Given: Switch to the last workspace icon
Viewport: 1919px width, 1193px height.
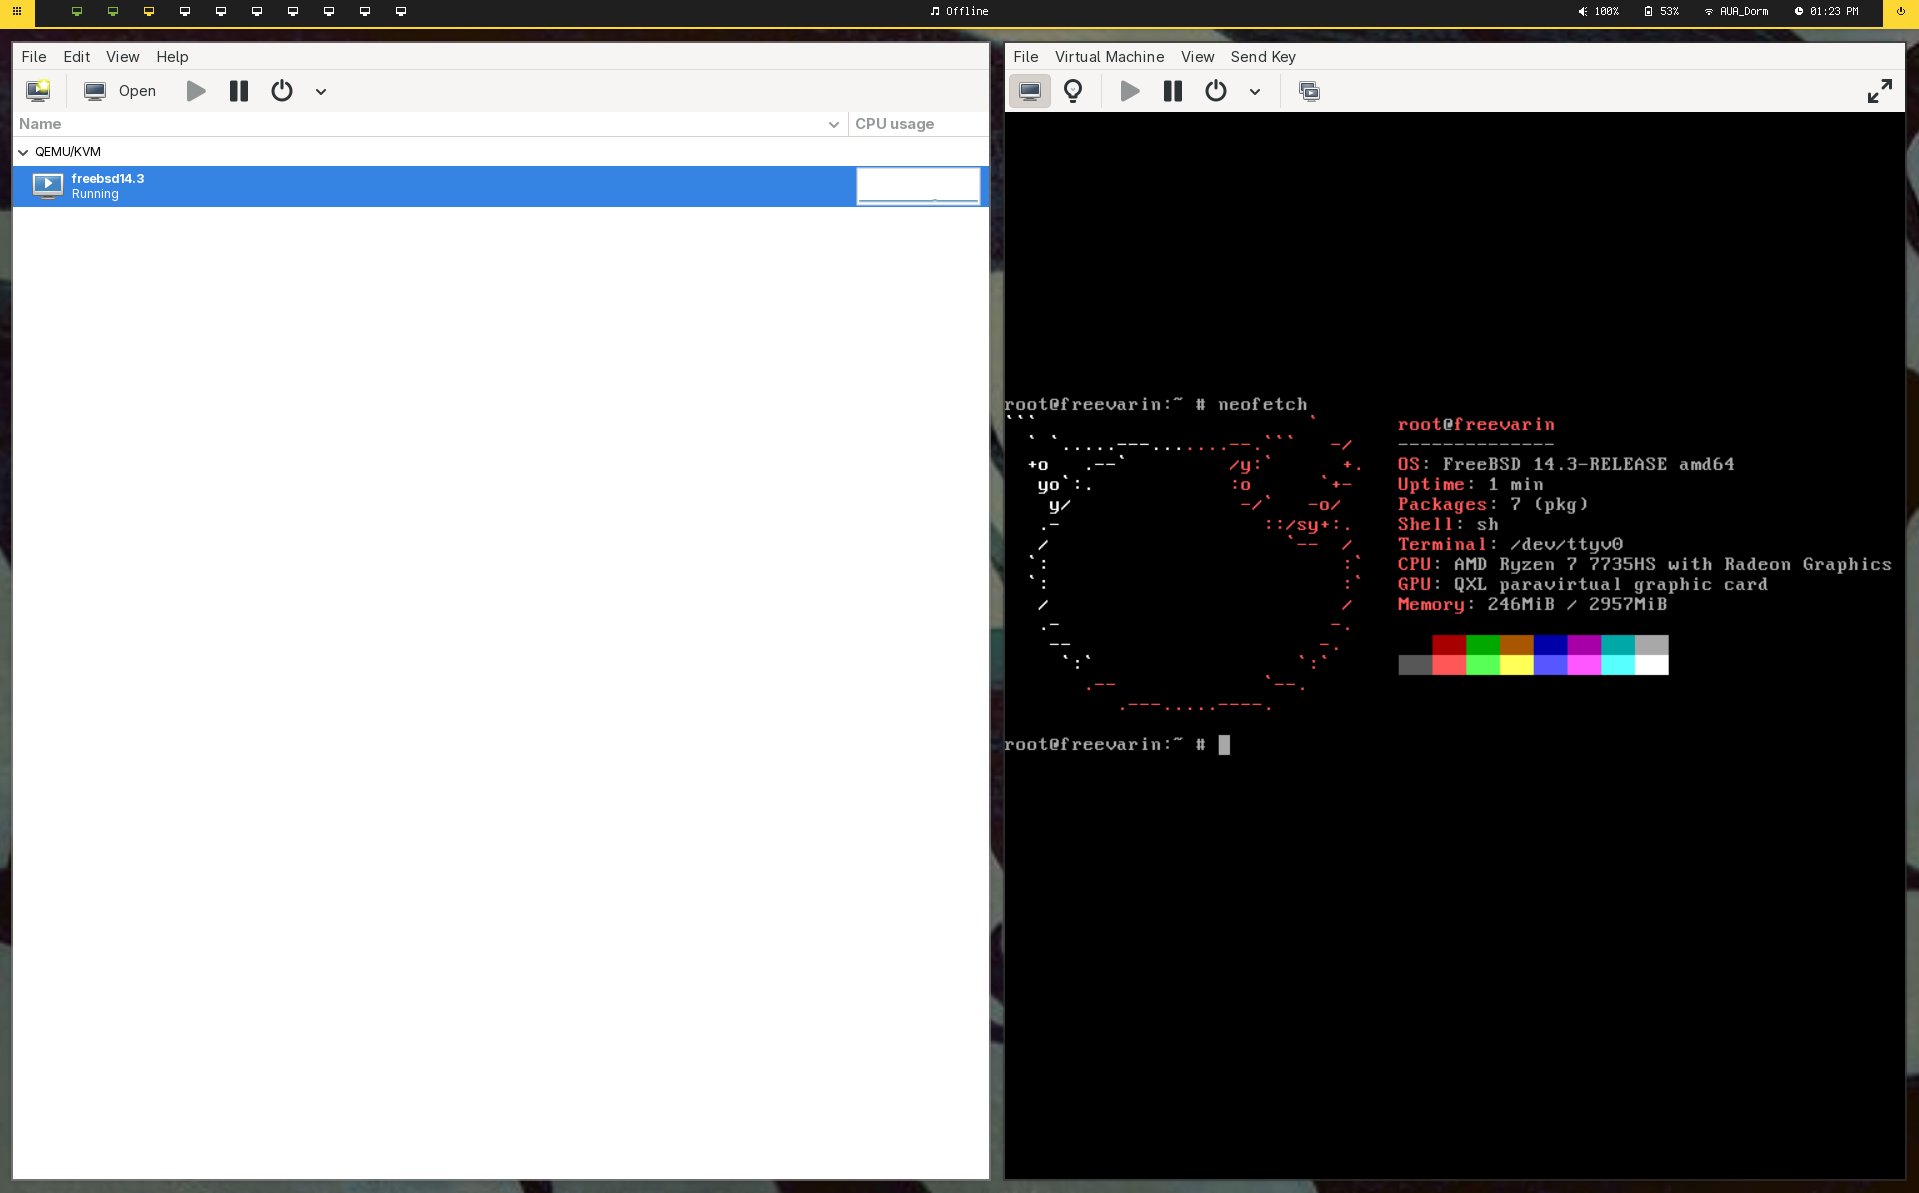Looking at the screenshot, I should [401, 12].
